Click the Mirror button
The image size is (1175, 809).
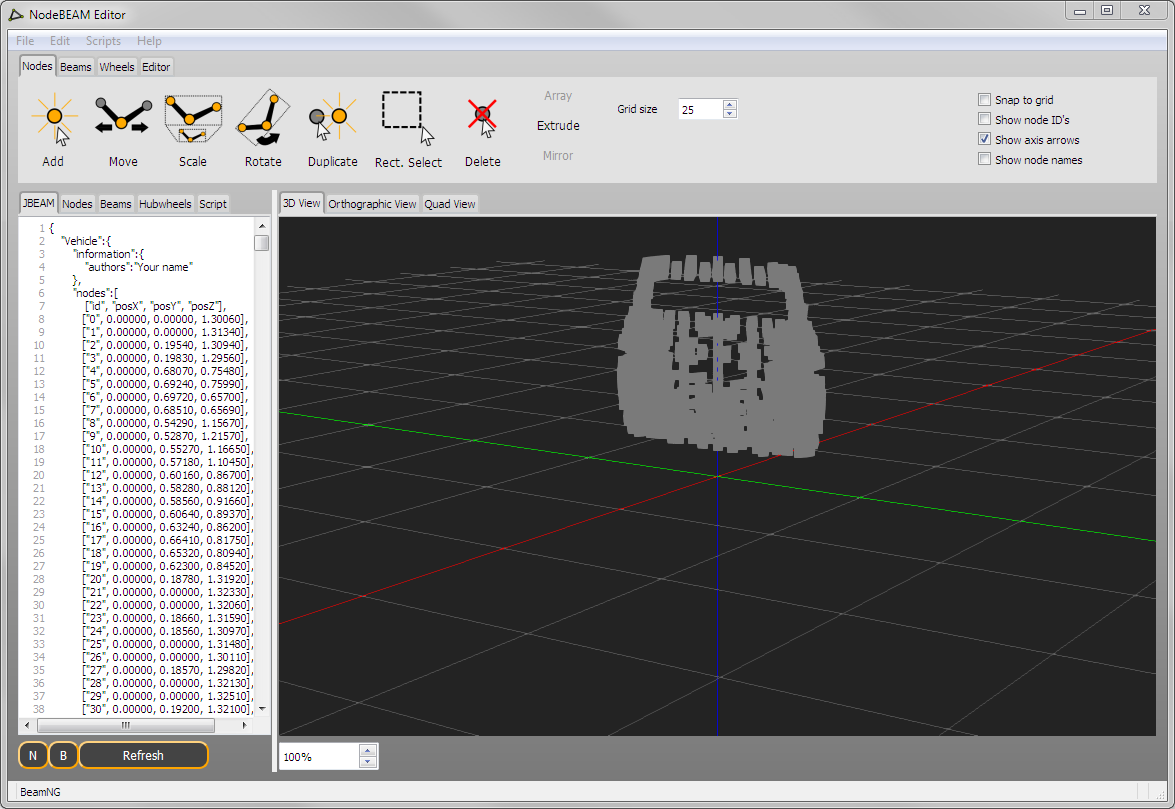(x=558, y=155)
